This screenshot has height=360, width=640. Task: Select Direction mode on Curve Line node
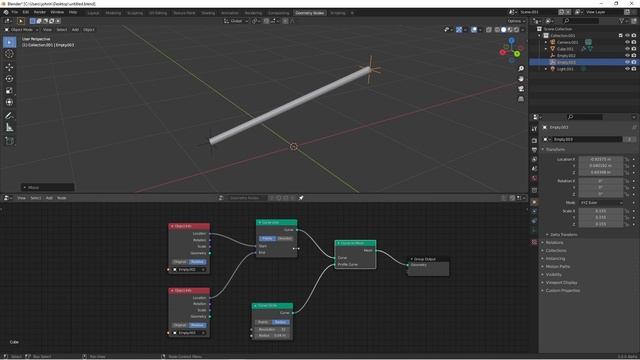click(x=285, y=238)
